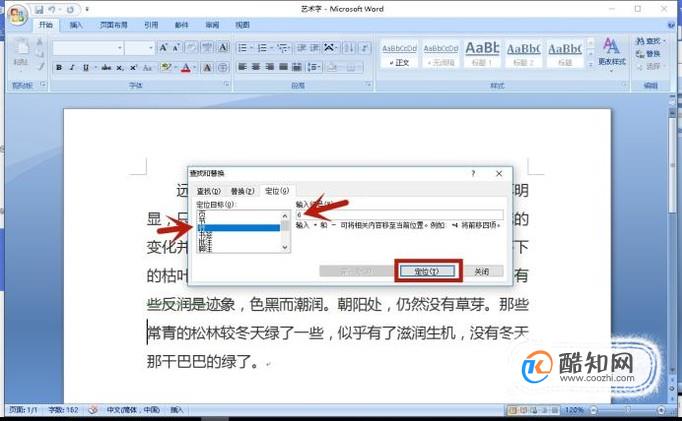Open the 更改样式 Change Styles menu
Screen dimensions: 682x421
[x=612, y=52]
